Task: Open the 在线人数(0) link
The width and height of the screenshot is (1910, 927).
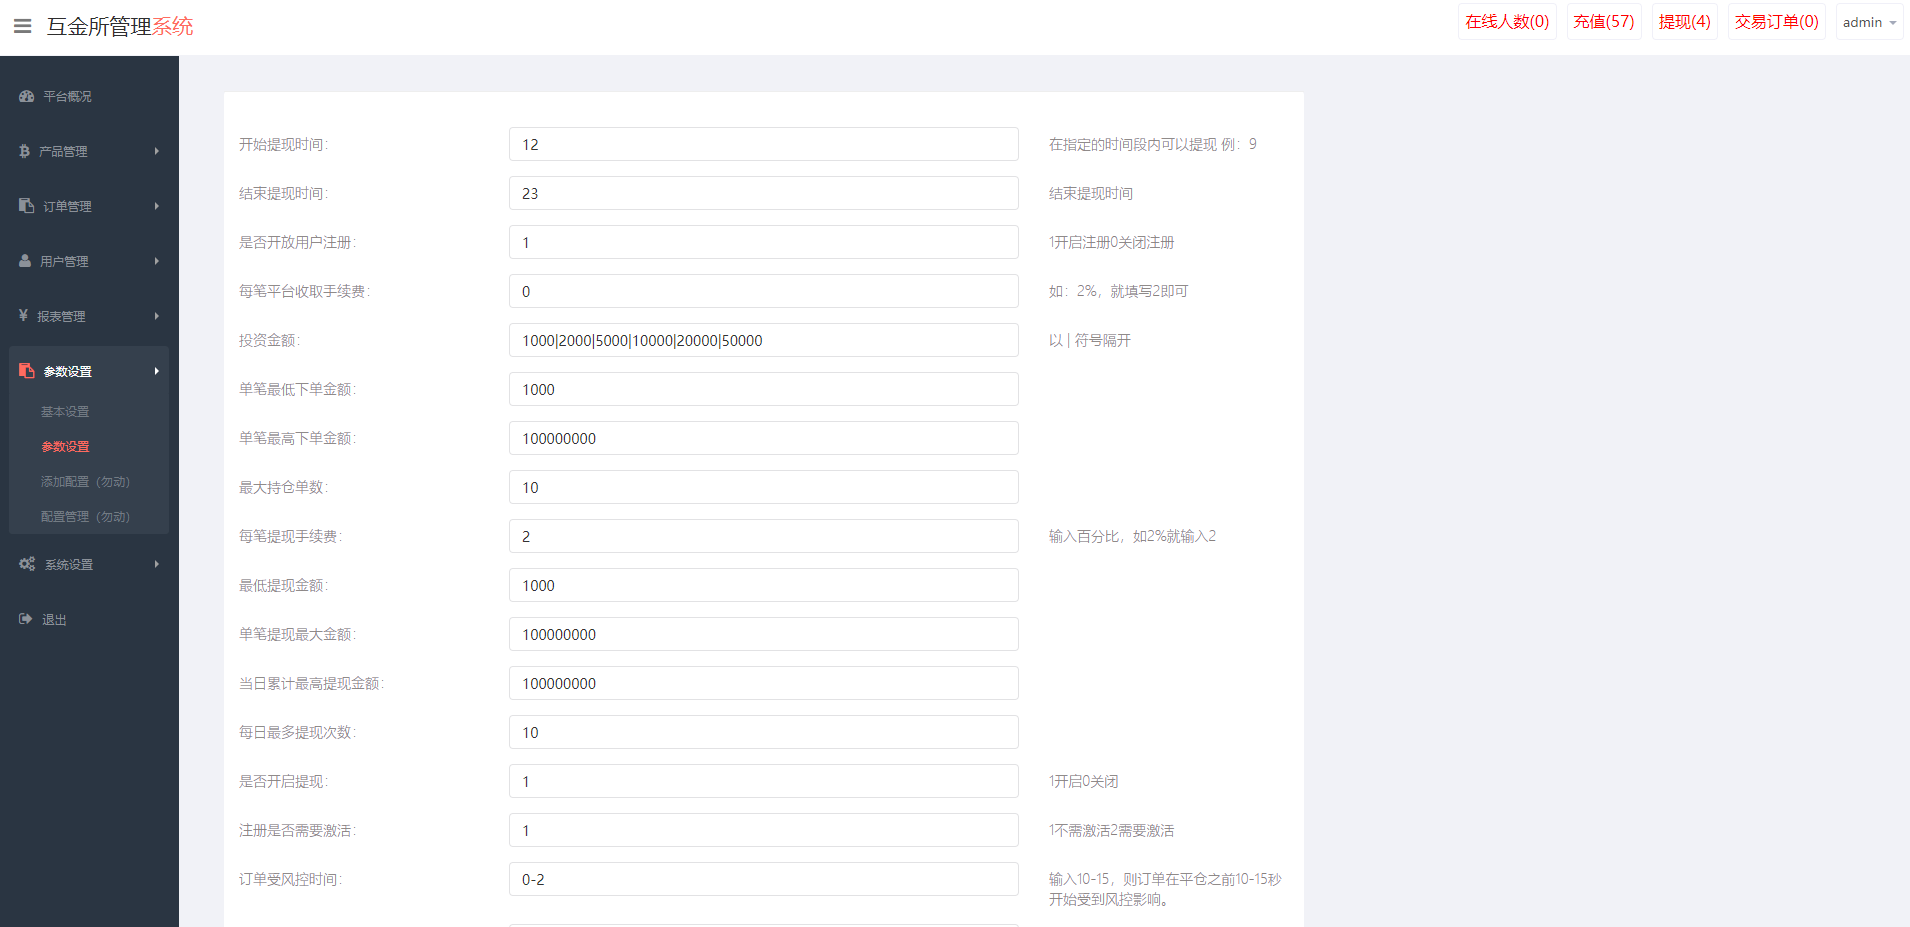Action: pyautogui.click(x=1507, y=21)
